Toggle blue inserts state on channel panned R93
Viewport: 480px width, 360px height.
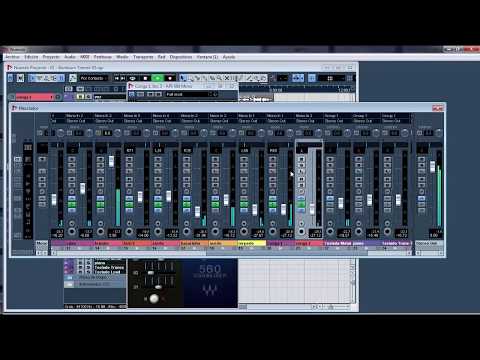click(272, 198)
